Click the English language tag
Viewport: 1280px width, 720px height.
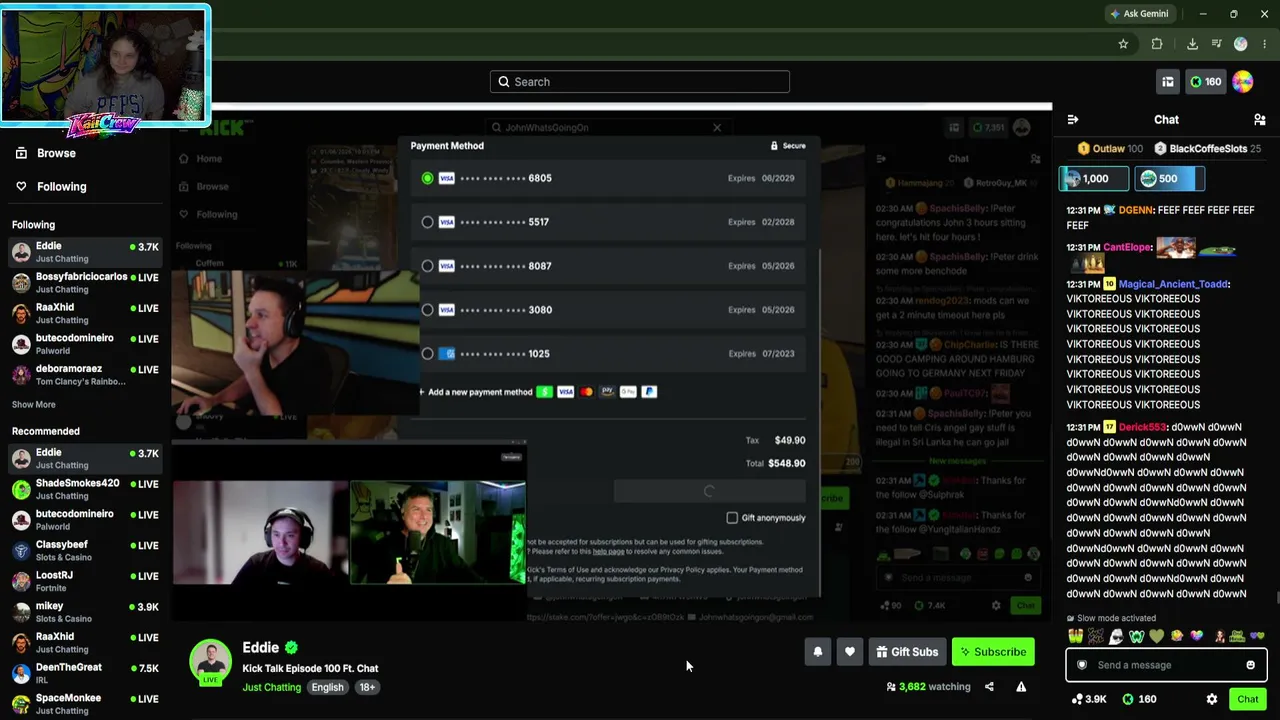point(327,688)
